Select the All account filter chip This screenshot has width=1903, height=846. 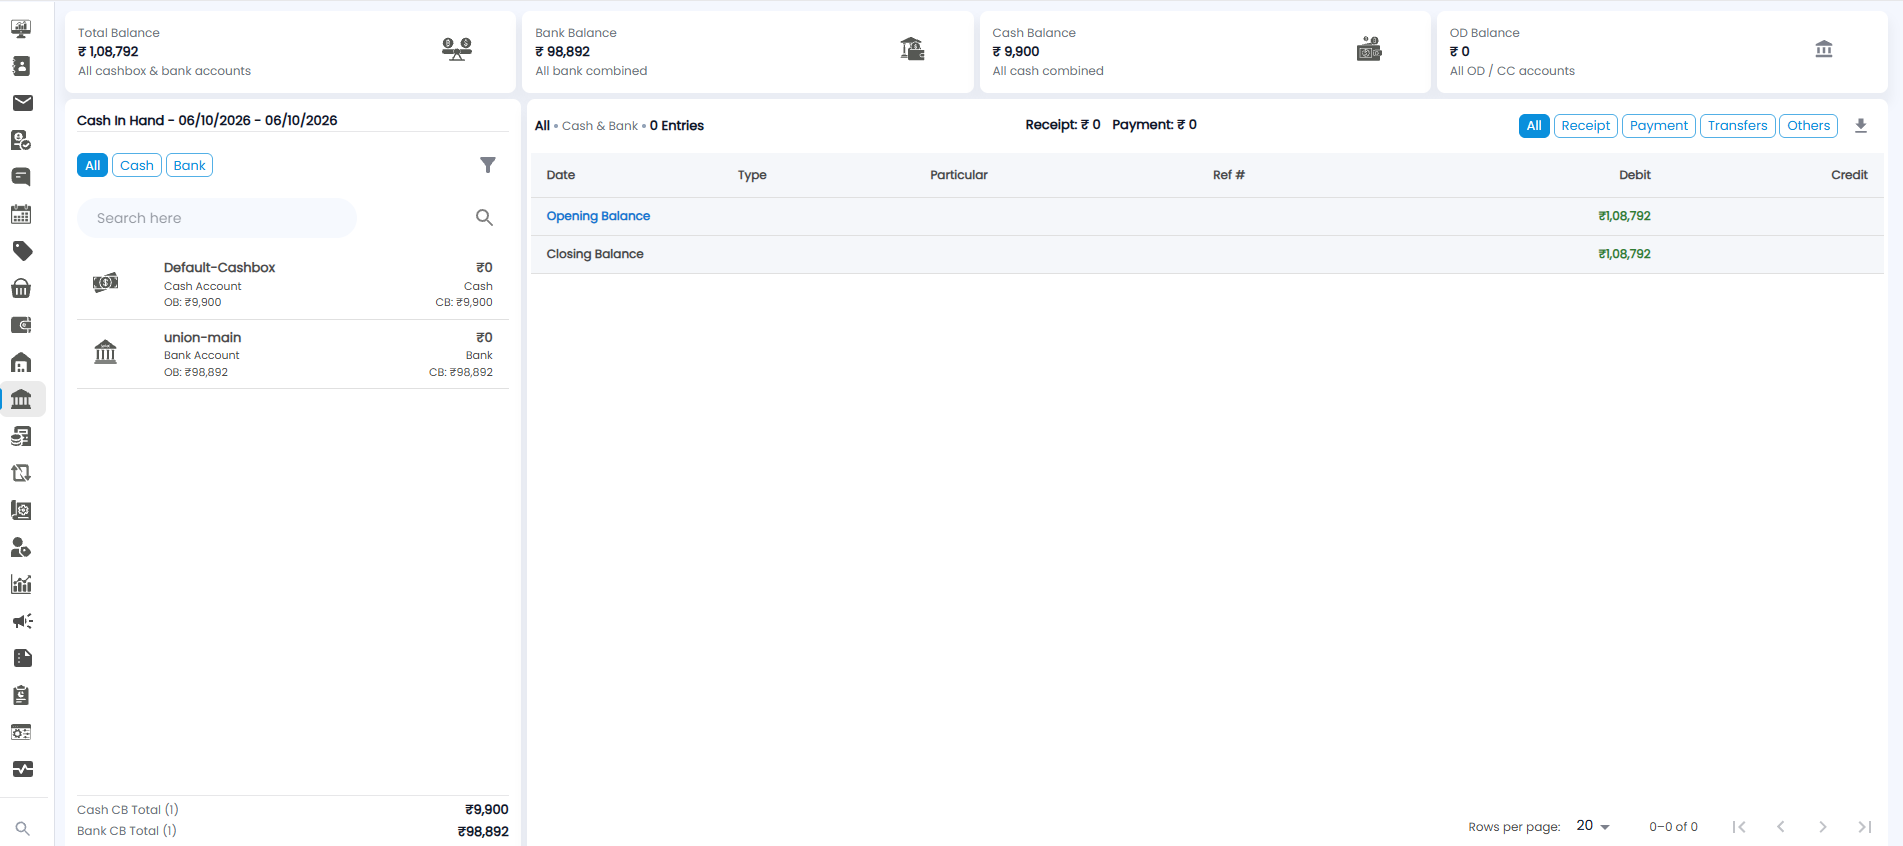(92, 165)
